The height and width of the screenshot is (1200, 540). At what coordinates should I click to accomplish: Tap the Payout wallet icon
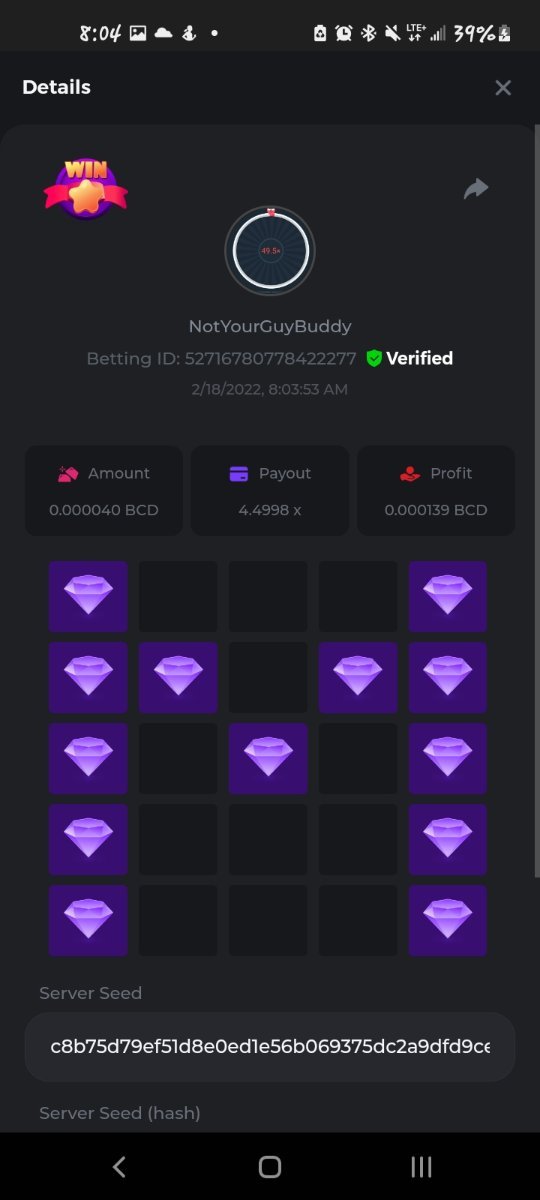point(238,474)
